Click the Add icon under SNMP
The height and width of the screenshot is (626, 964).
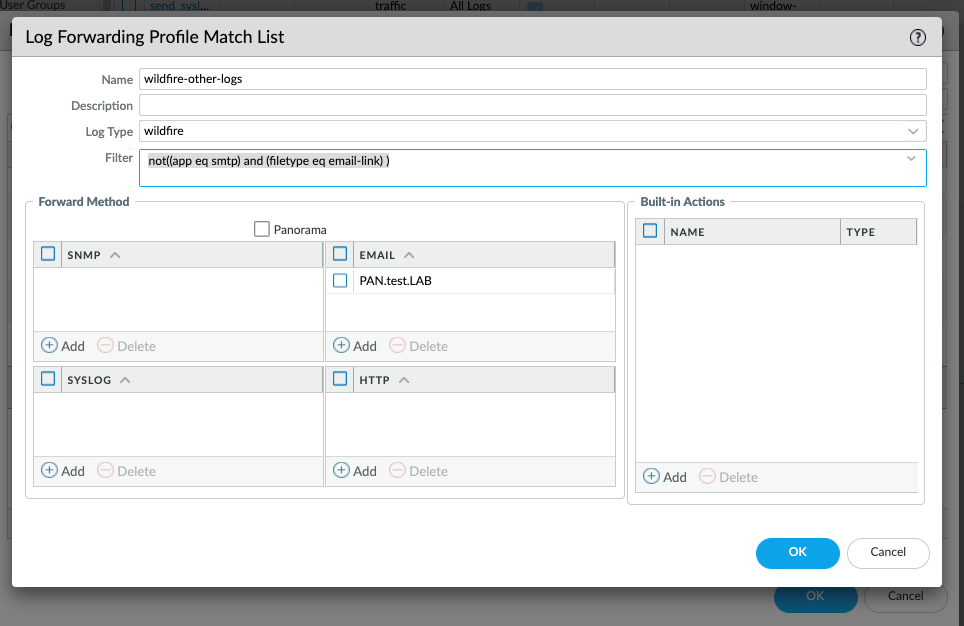click(50, 345)
